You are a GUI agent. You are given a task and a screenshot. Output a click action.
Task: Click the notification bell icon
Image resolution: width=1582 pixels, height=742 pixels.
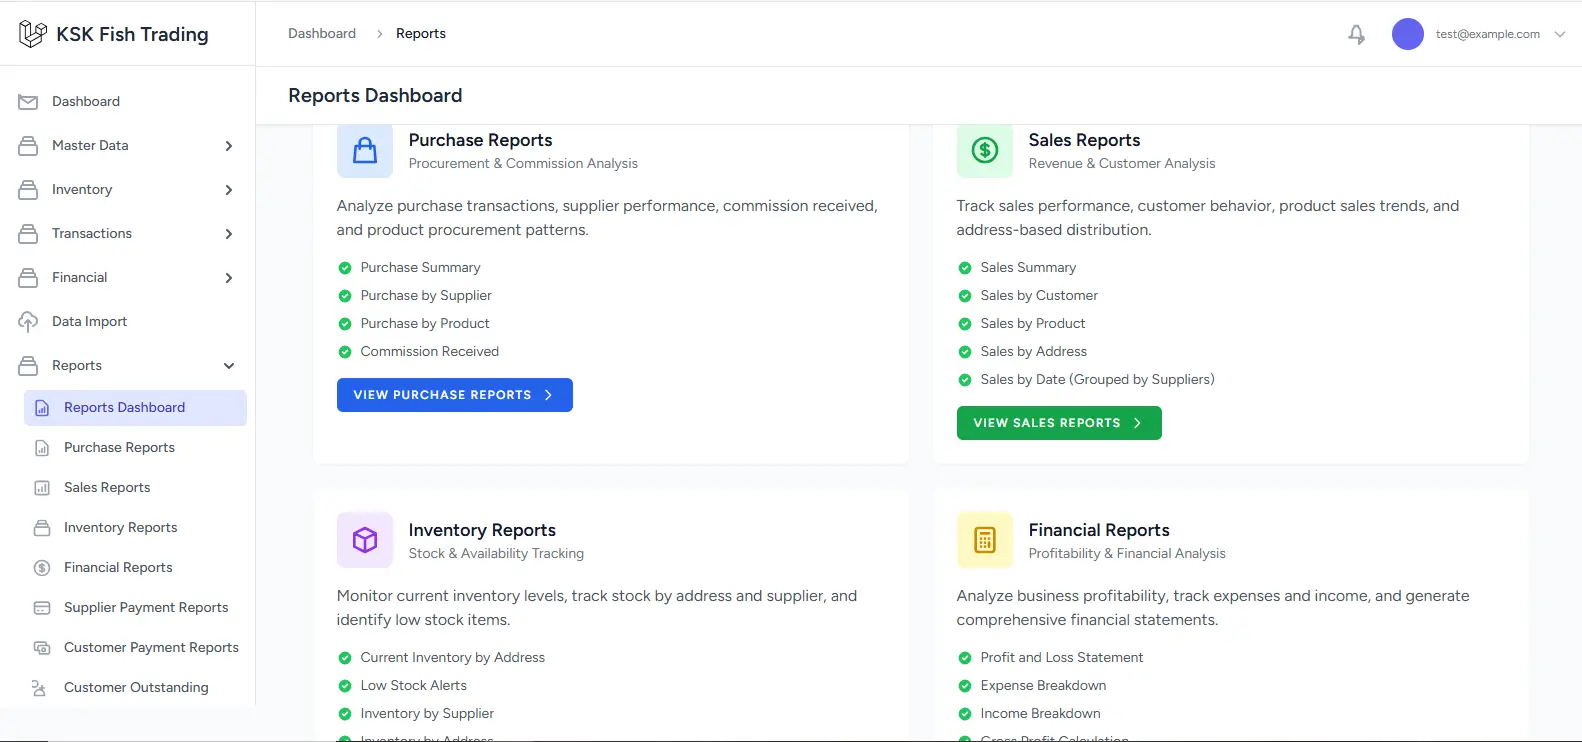(x=1356, y=34)
